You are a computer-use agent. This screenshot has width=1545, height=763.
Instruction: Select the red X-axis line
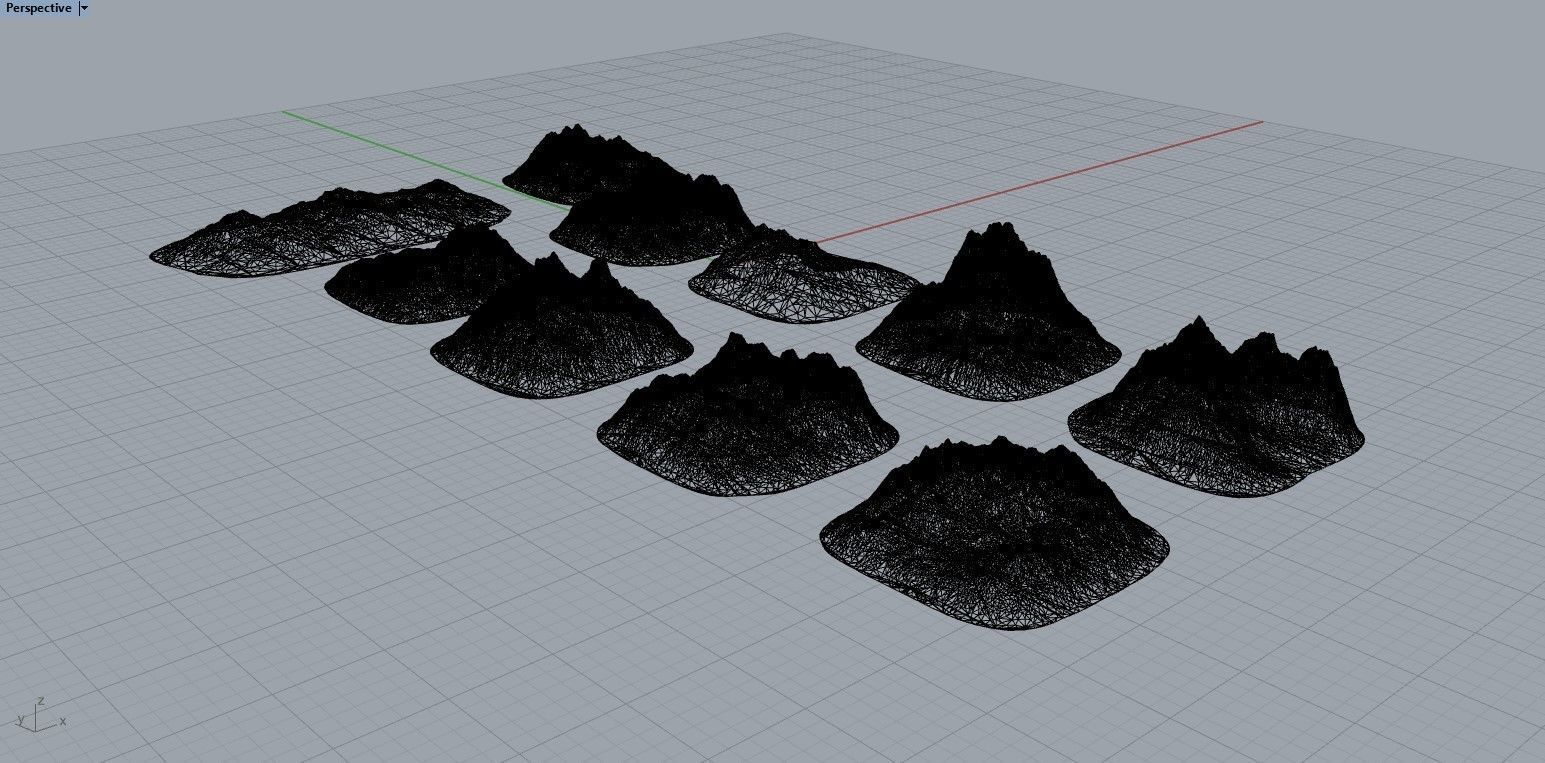pos(1039,182)
